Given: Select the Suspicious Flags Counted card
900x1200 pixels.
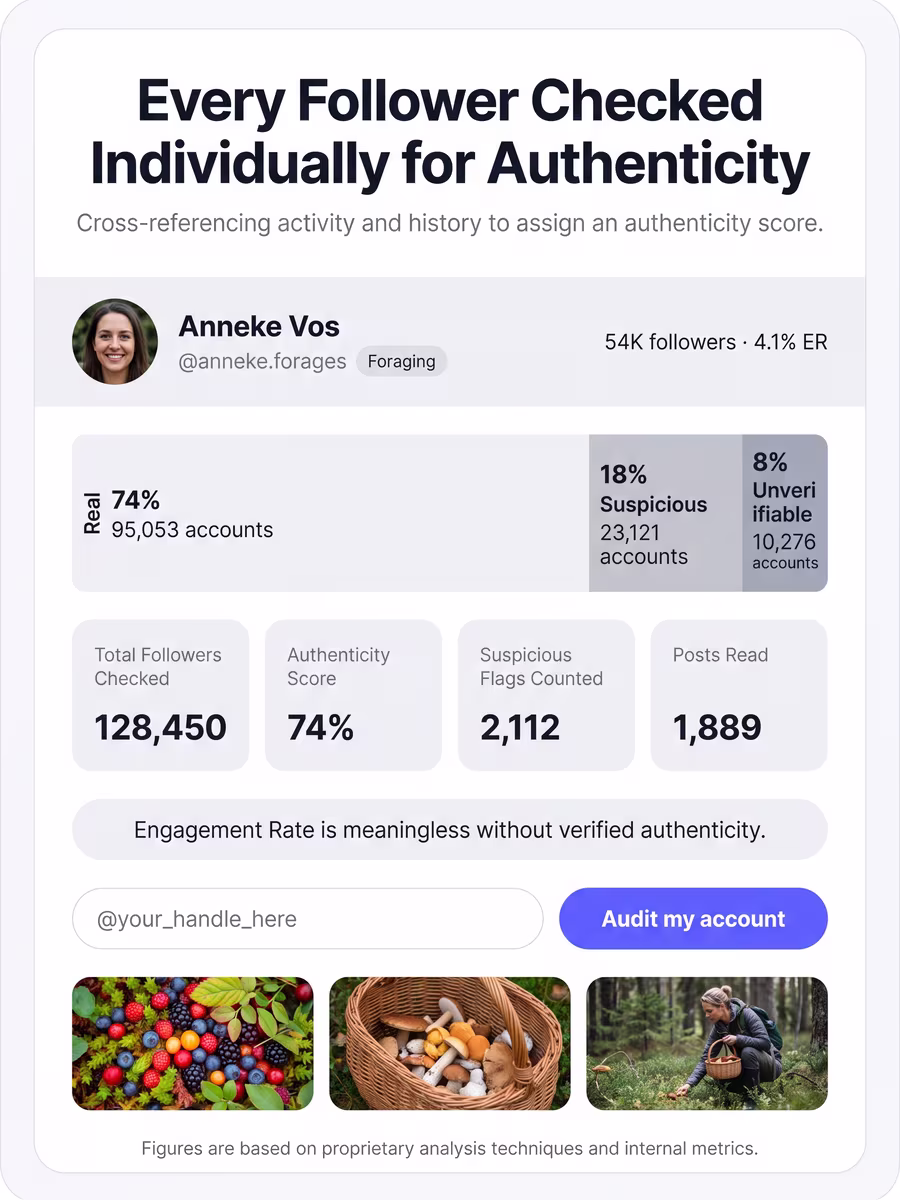Looking at the screenshot, I should [546, 695].
